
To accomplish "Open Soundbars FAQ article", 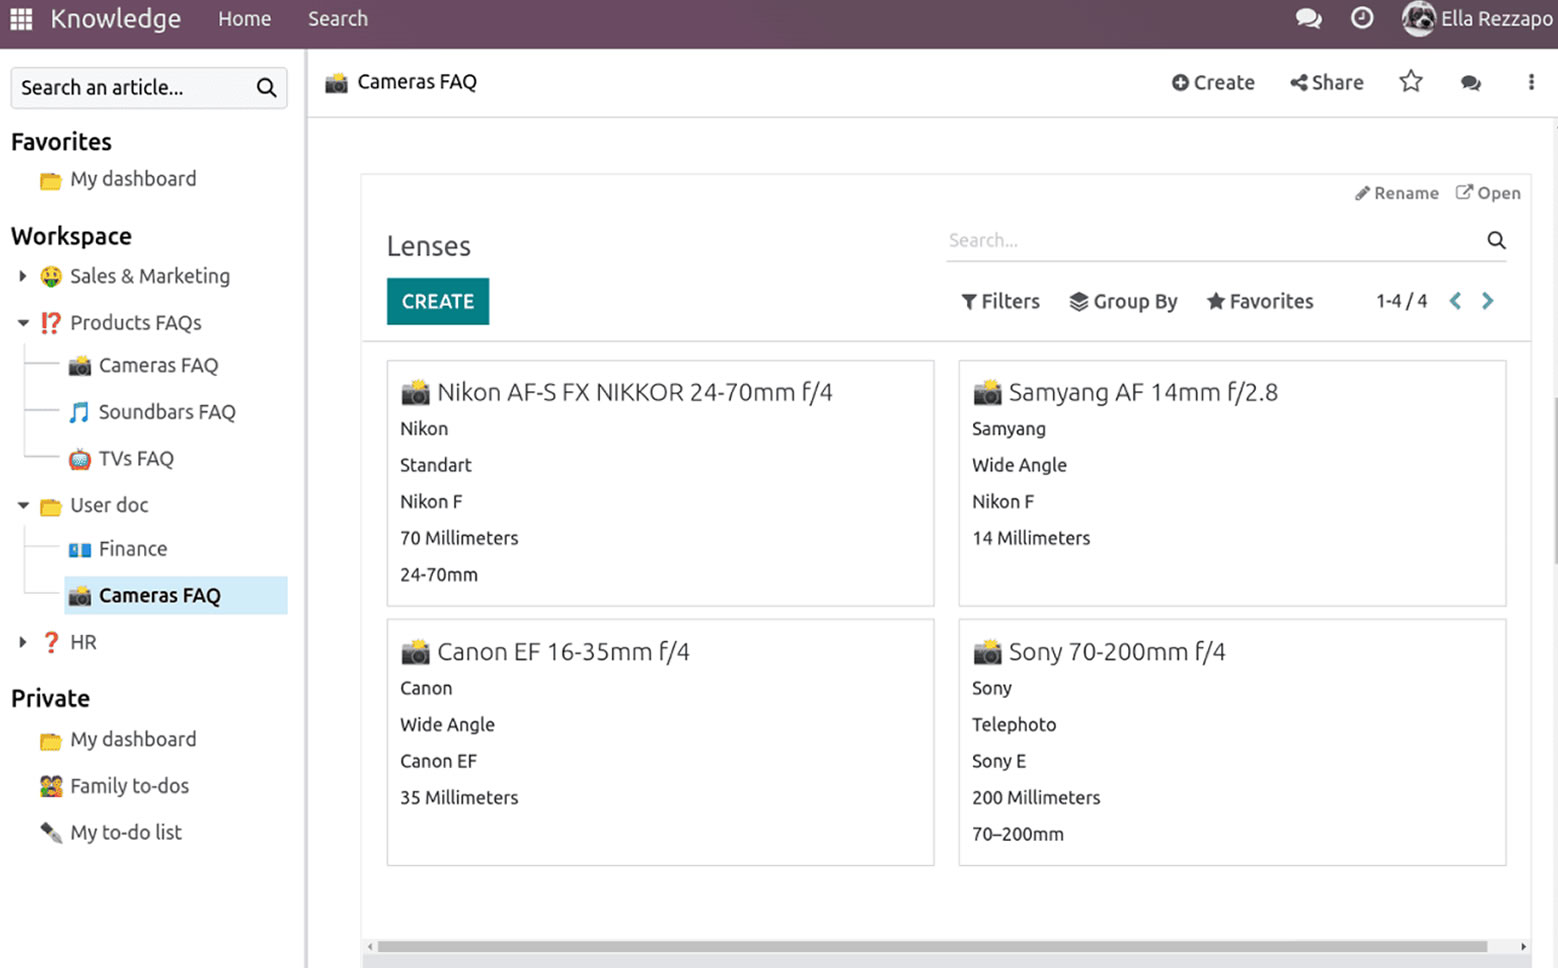I will 167,412.
